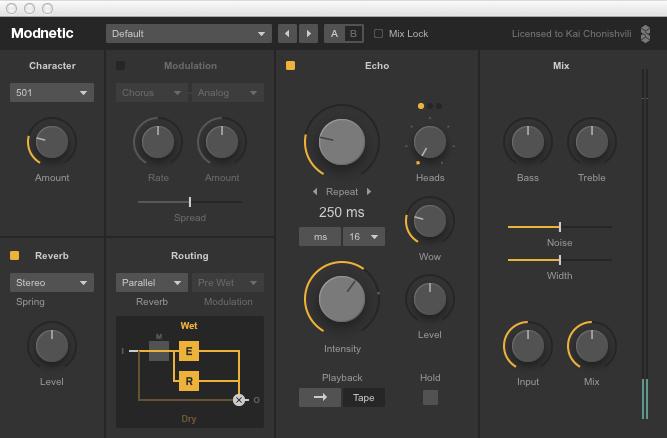Screen dimensions: 667x438
Task: Click the Noise slider
Action: (x=559, y=227)
